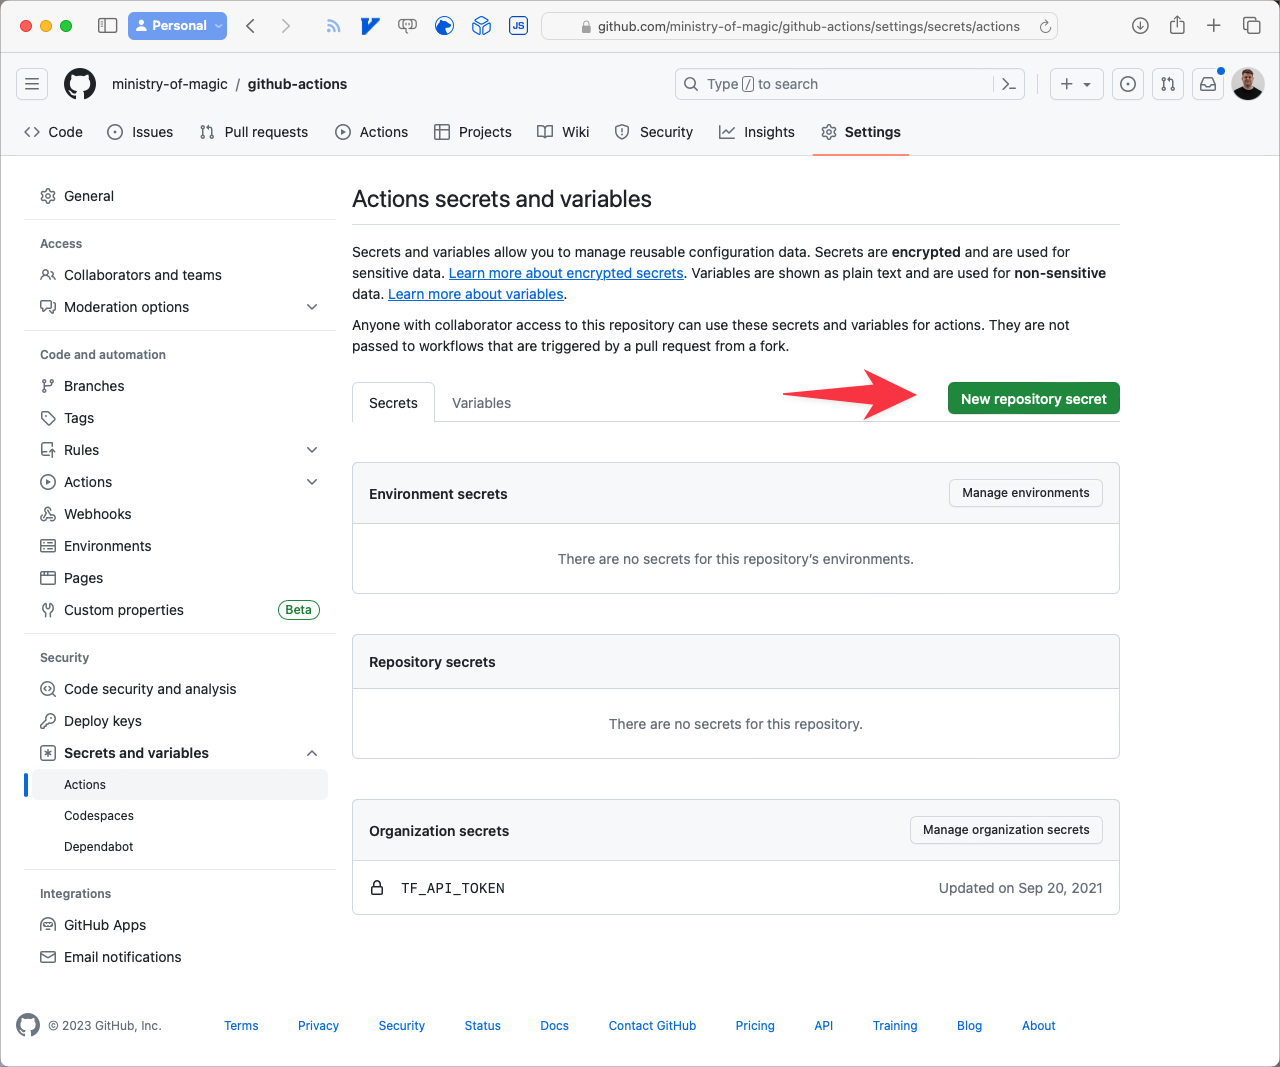
Task: Click the JS extension icon
Action: (518, 26)
